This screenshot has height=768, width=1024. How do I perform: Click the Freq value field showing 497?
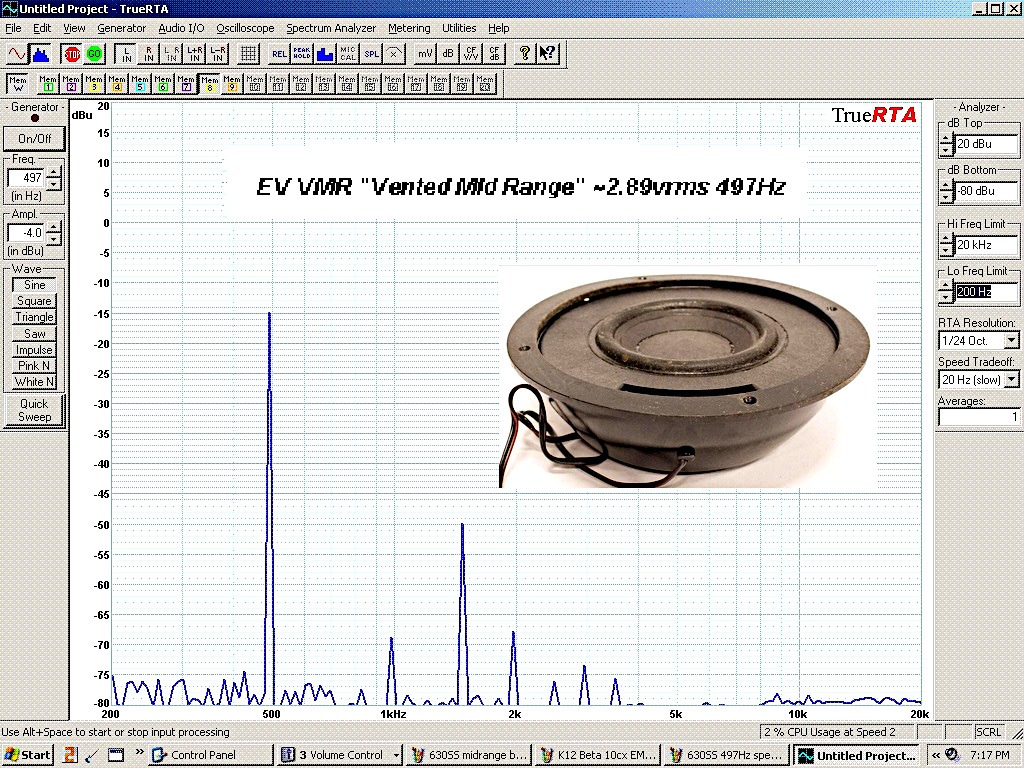(26, 178)
